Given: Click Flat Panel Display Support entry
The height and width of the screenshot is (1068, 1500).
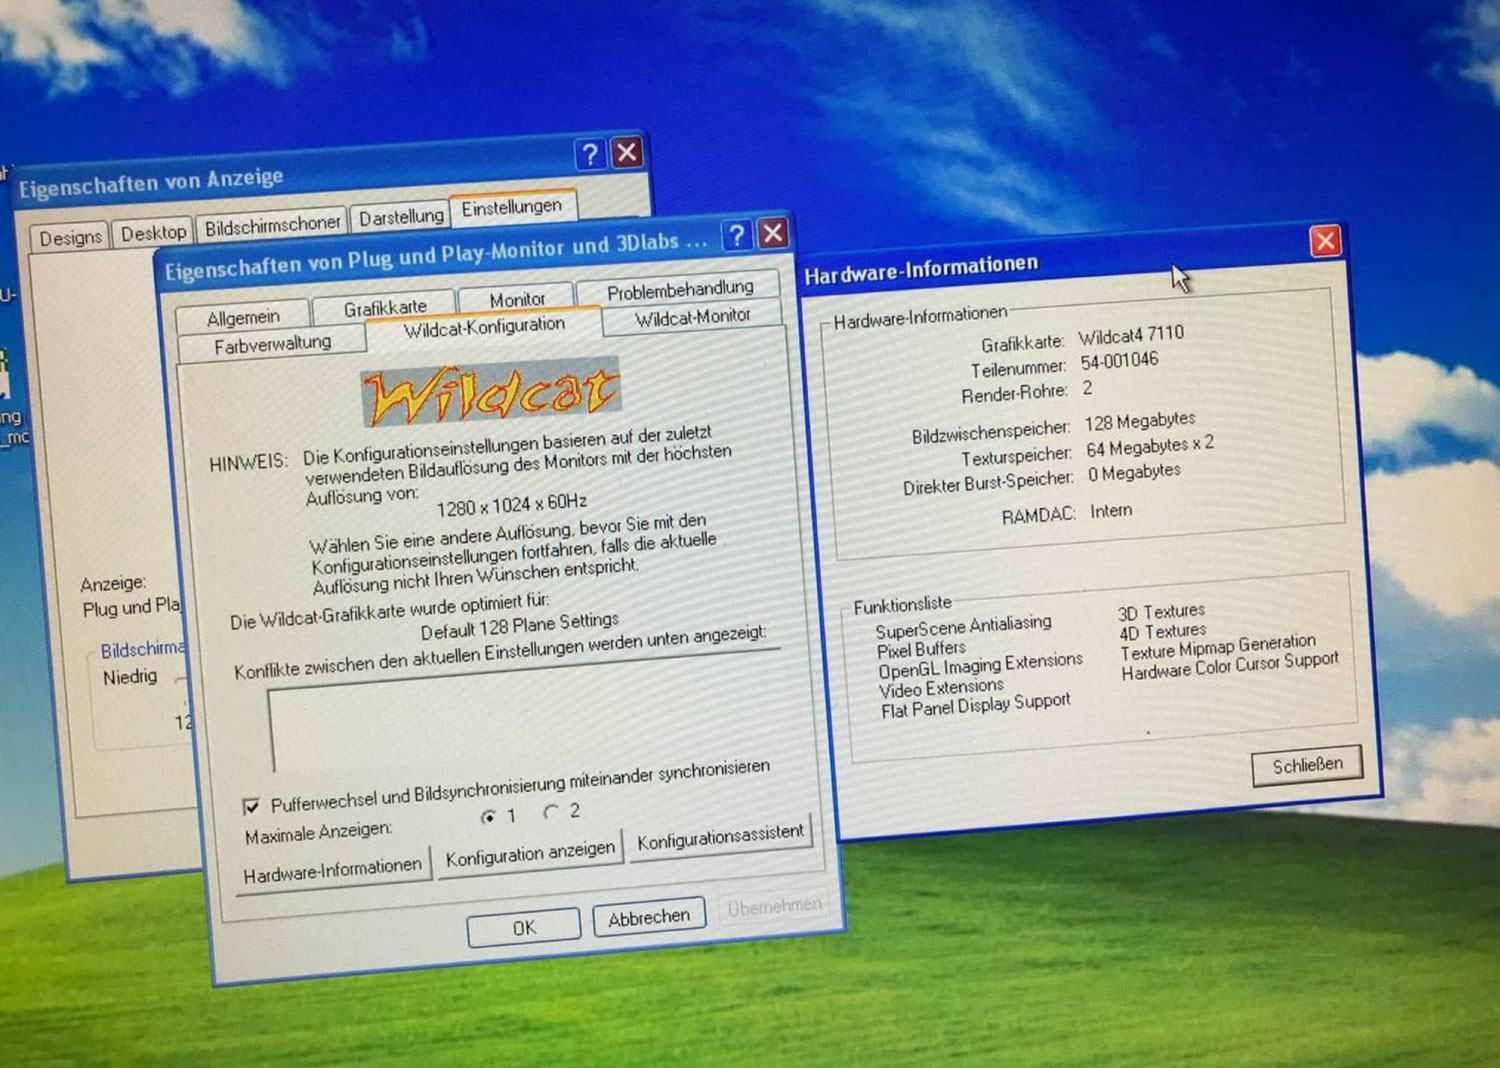Looking at the screenshot, I should (975, 706).
